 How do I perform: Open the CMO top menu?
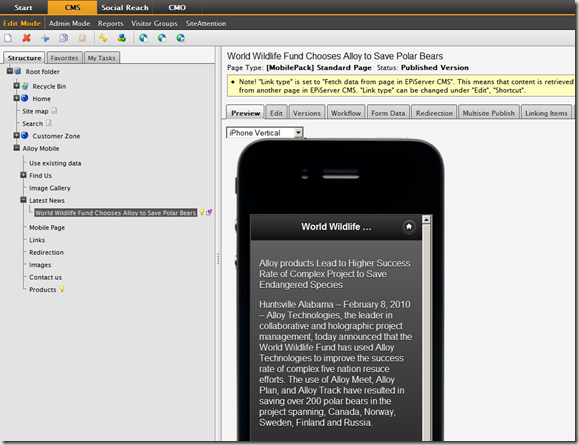[177, 7]
